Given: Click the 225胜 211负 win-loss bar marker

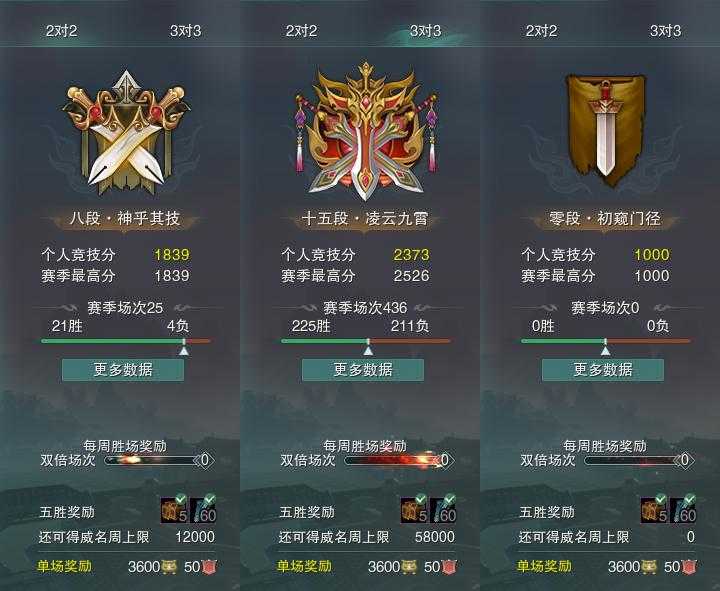Looking at the screenshot, I should point(368,348).
